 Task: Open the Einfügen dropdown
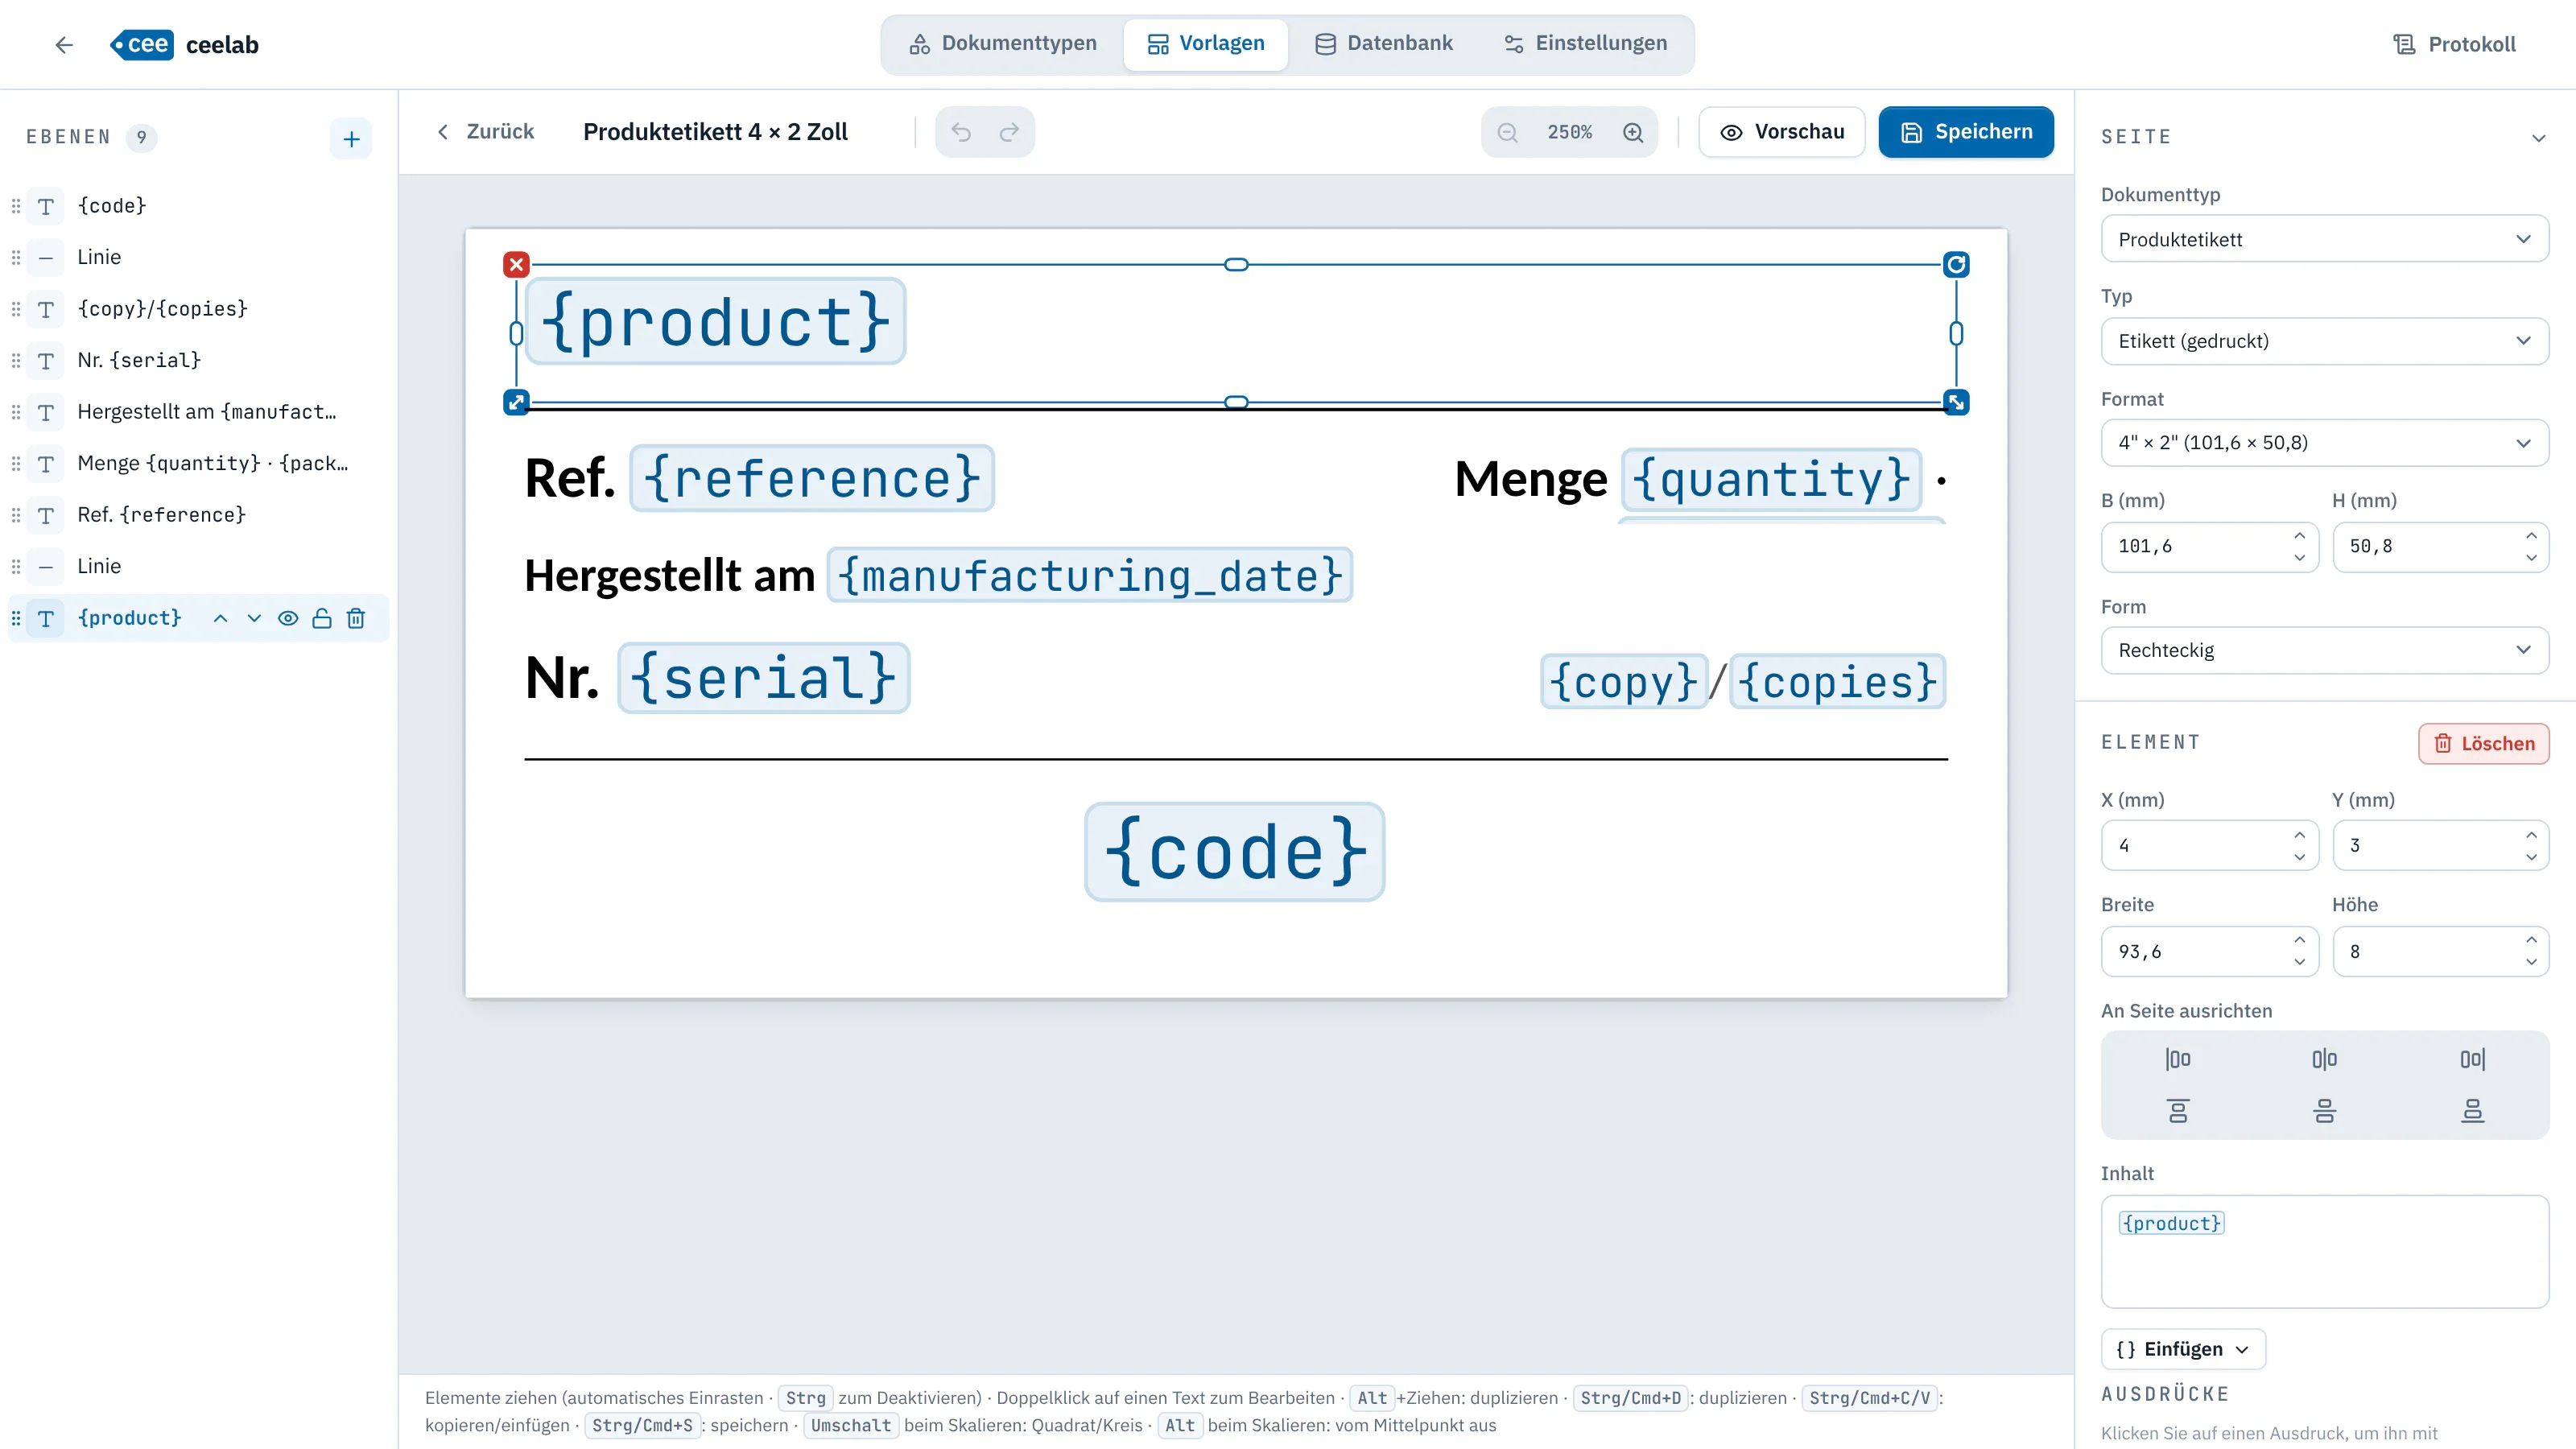tap(2183, 1349)
